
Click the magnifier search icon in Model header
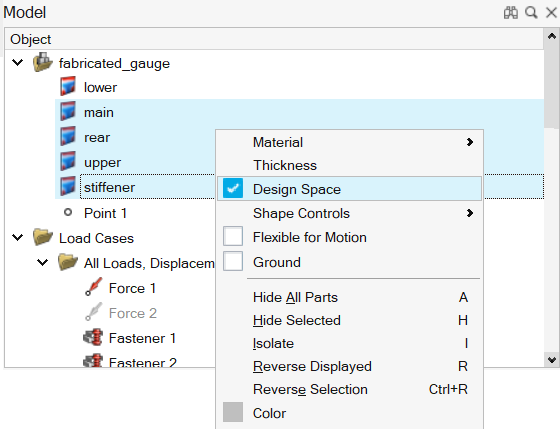pos(531,13)
